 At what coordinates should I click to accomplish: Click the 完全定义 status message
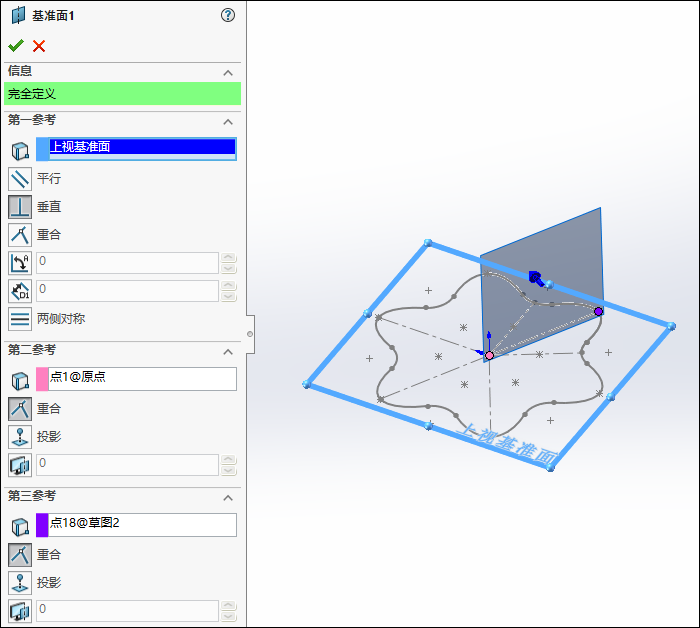[x=122, y=94]
